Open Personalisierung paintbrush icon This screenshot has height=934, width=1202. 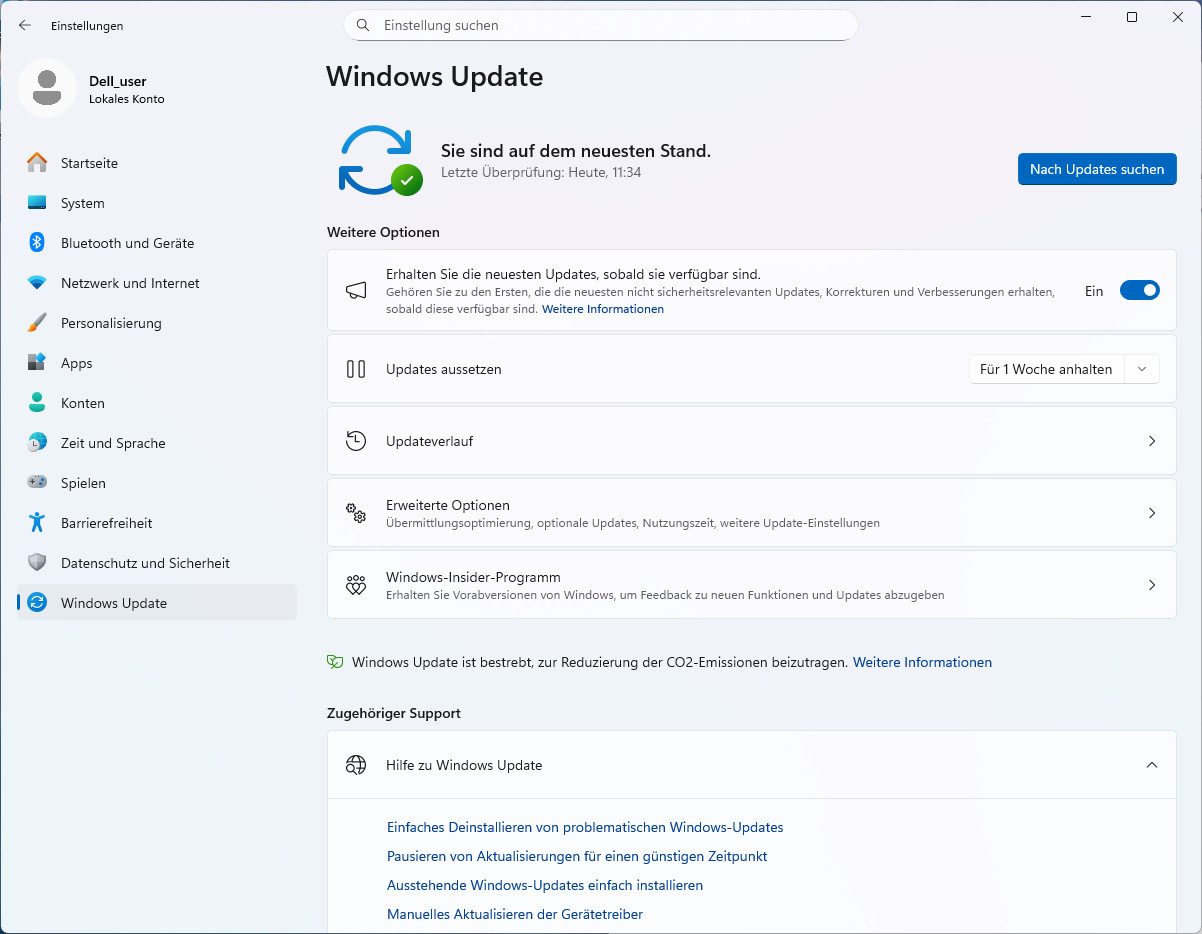coord(37,323)
